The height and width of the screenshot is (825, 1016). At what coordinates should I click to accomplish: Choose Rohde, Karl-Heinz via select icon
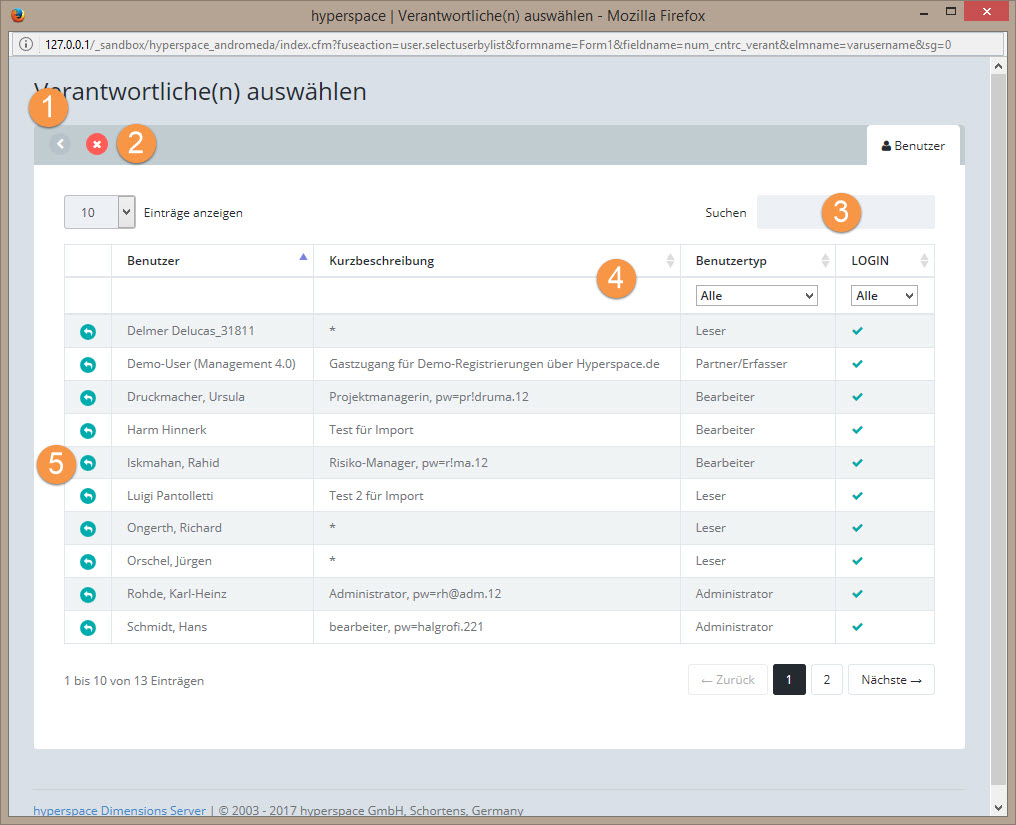coord(87,595)
